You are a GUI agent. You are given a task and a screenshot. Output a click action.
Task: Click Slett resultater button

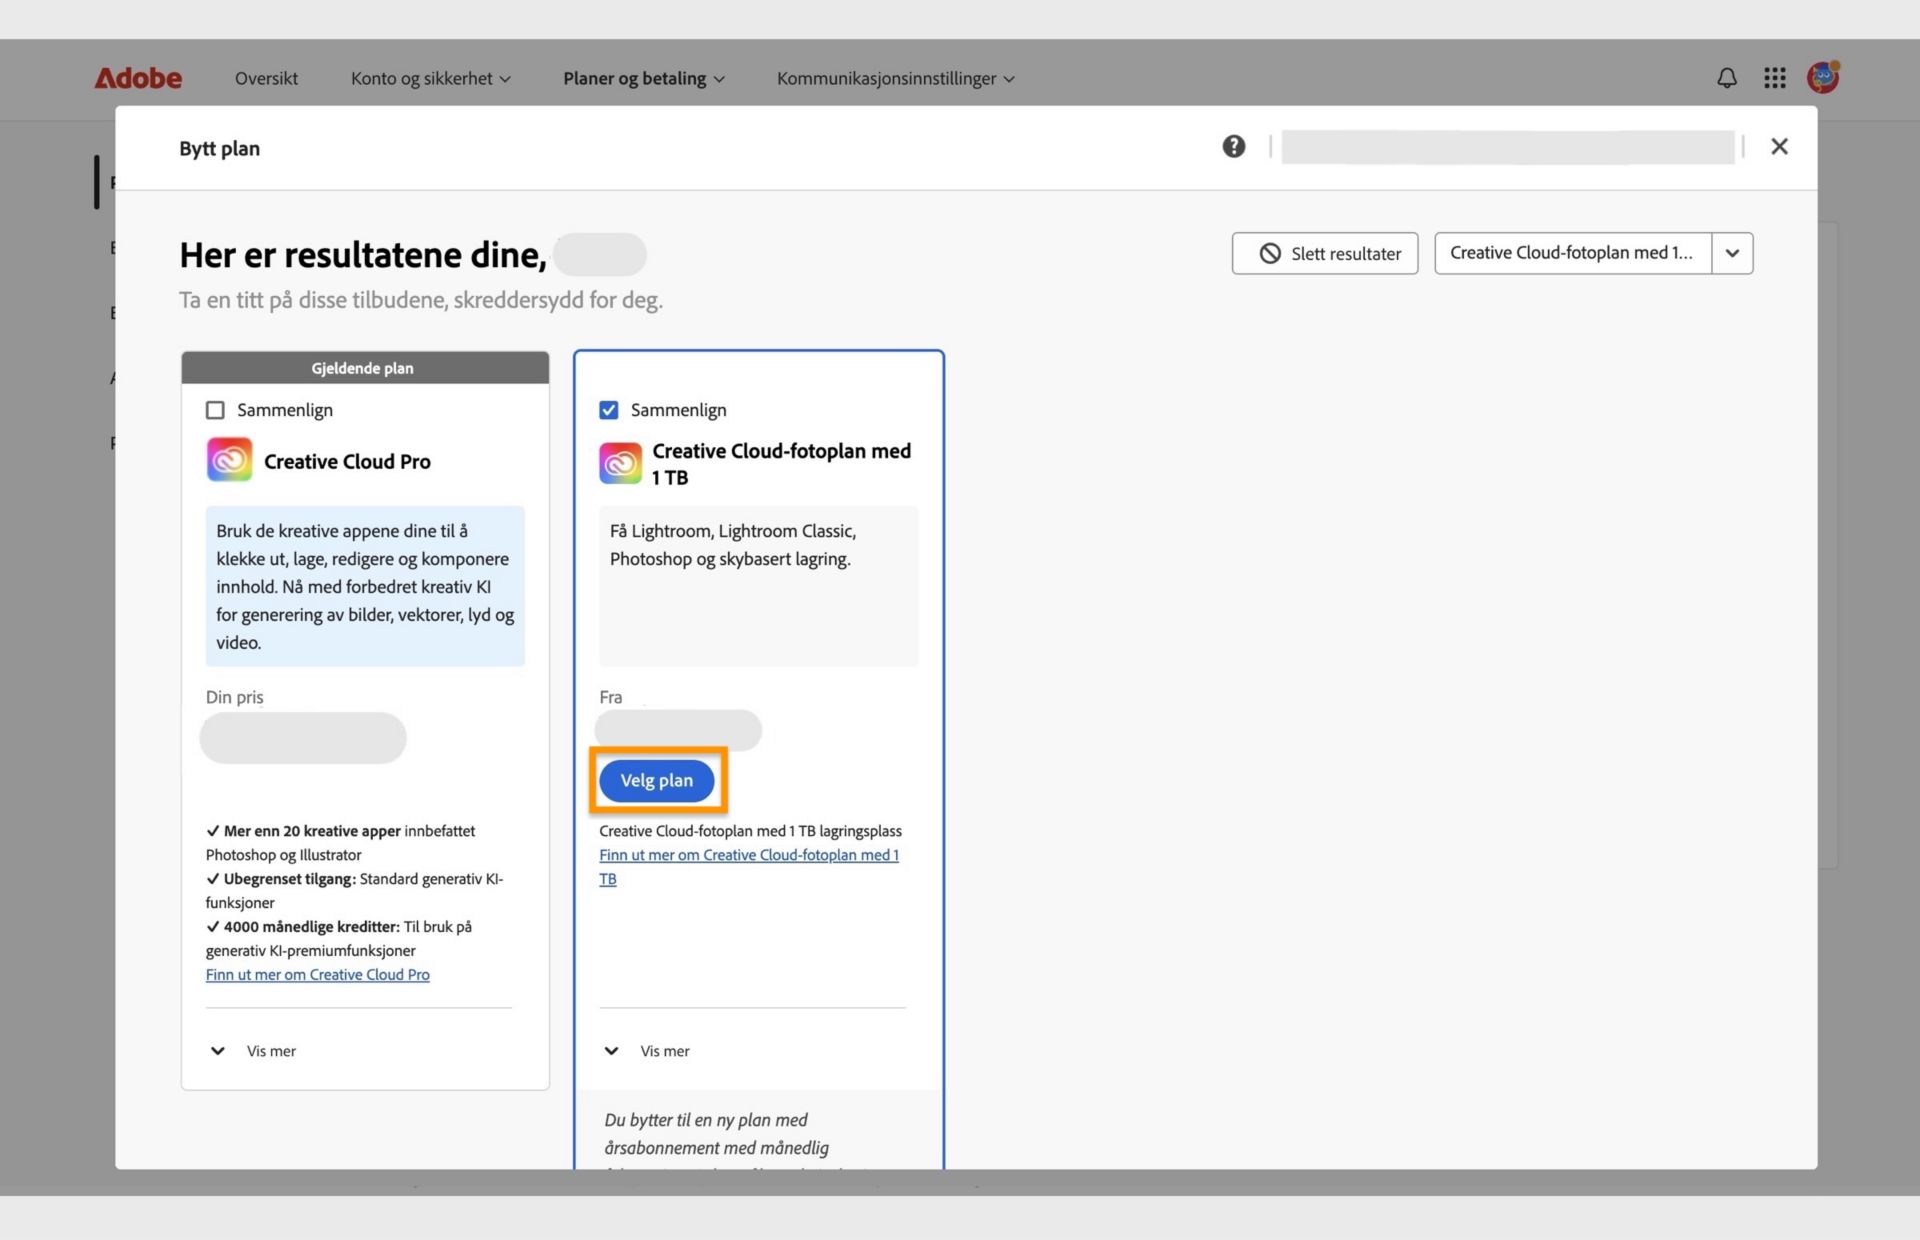(1324, 253)
